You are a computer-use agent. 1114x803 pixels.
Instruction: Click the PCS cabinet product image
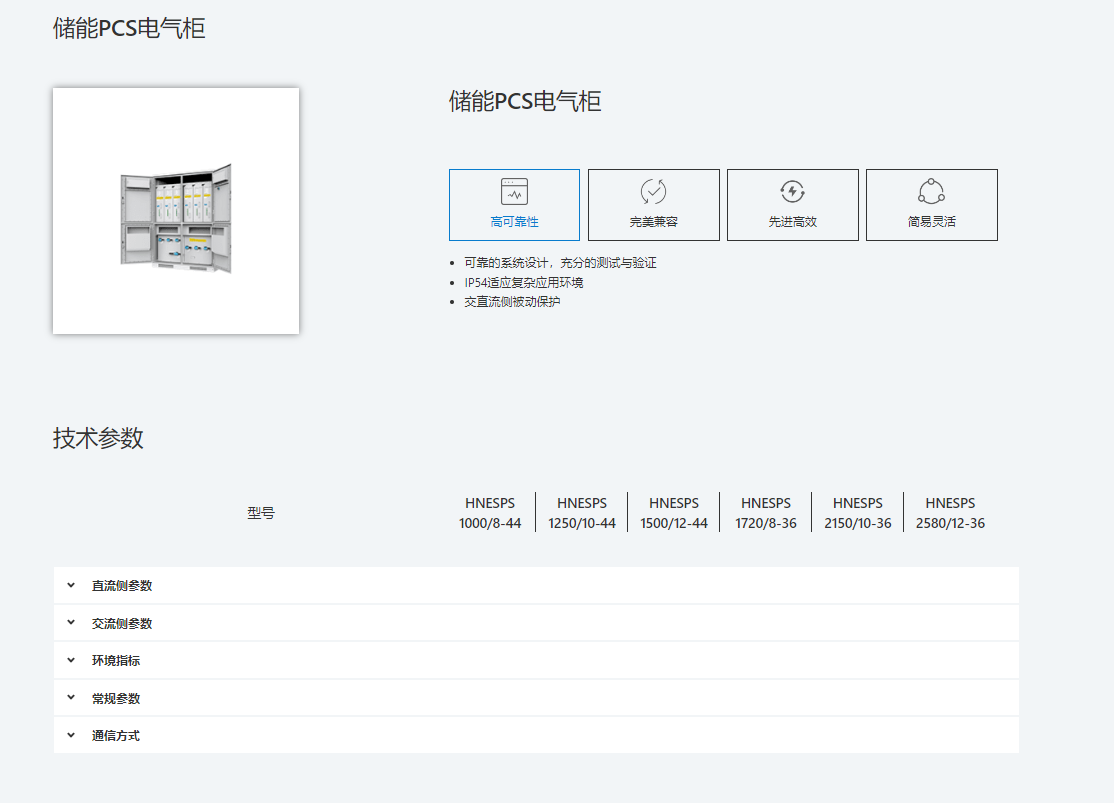click(x=176, y=211)
